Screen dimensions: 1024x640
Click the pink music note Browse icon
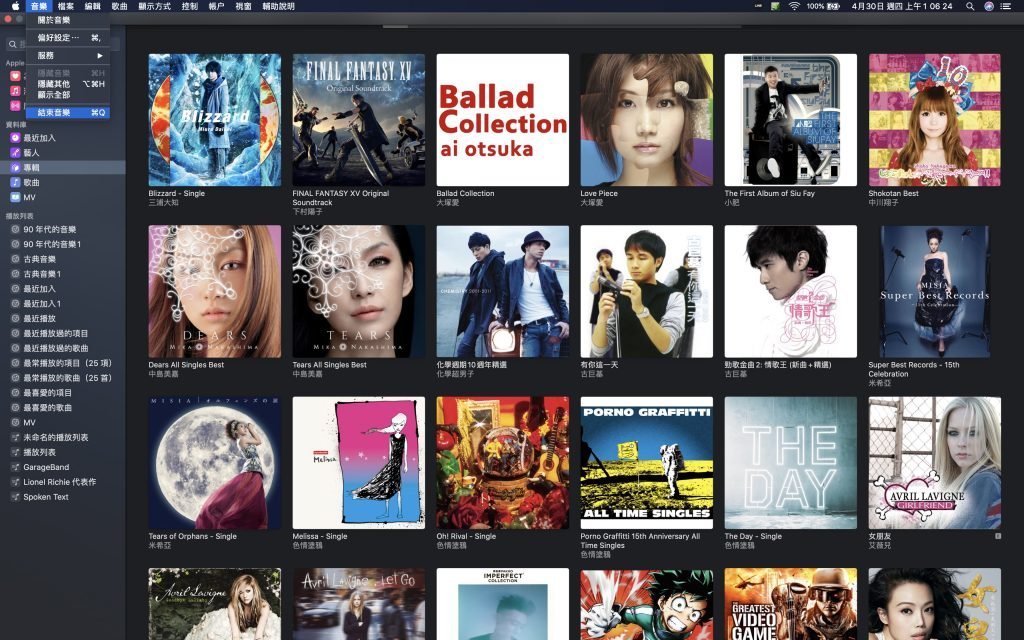15,91
